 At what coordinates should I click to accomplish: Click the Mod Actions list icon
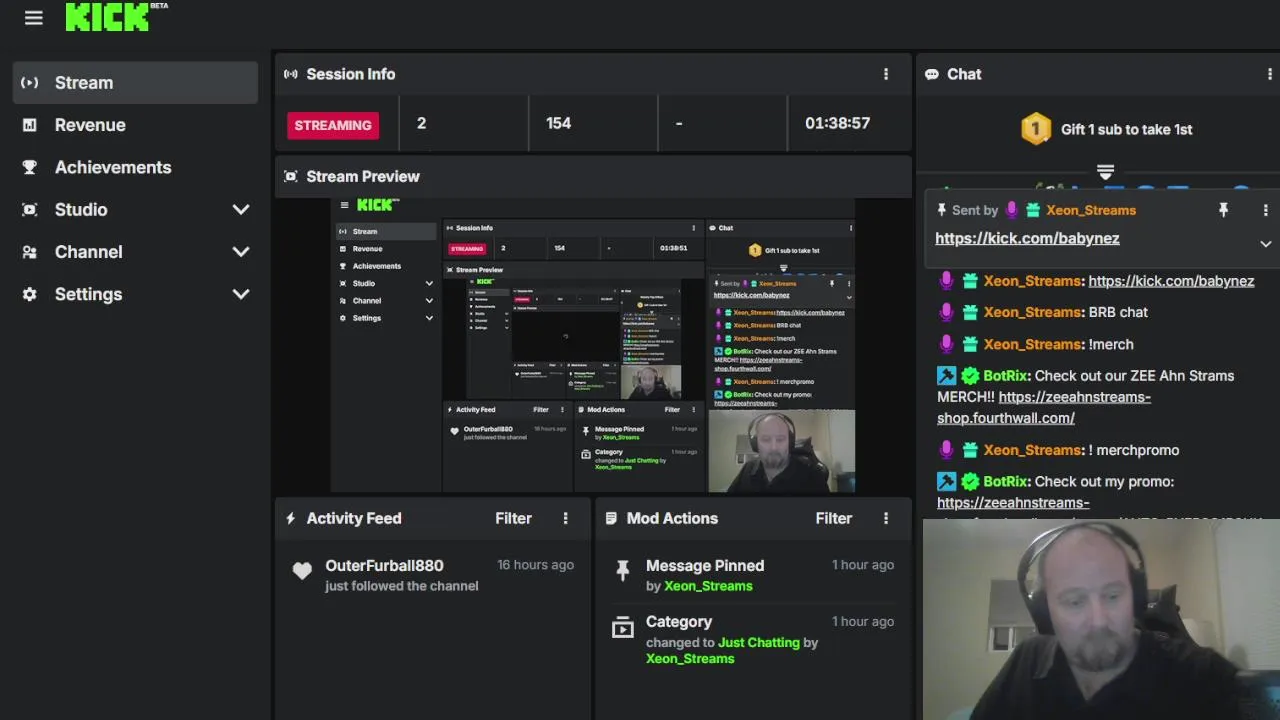click(x=611, y=518)
